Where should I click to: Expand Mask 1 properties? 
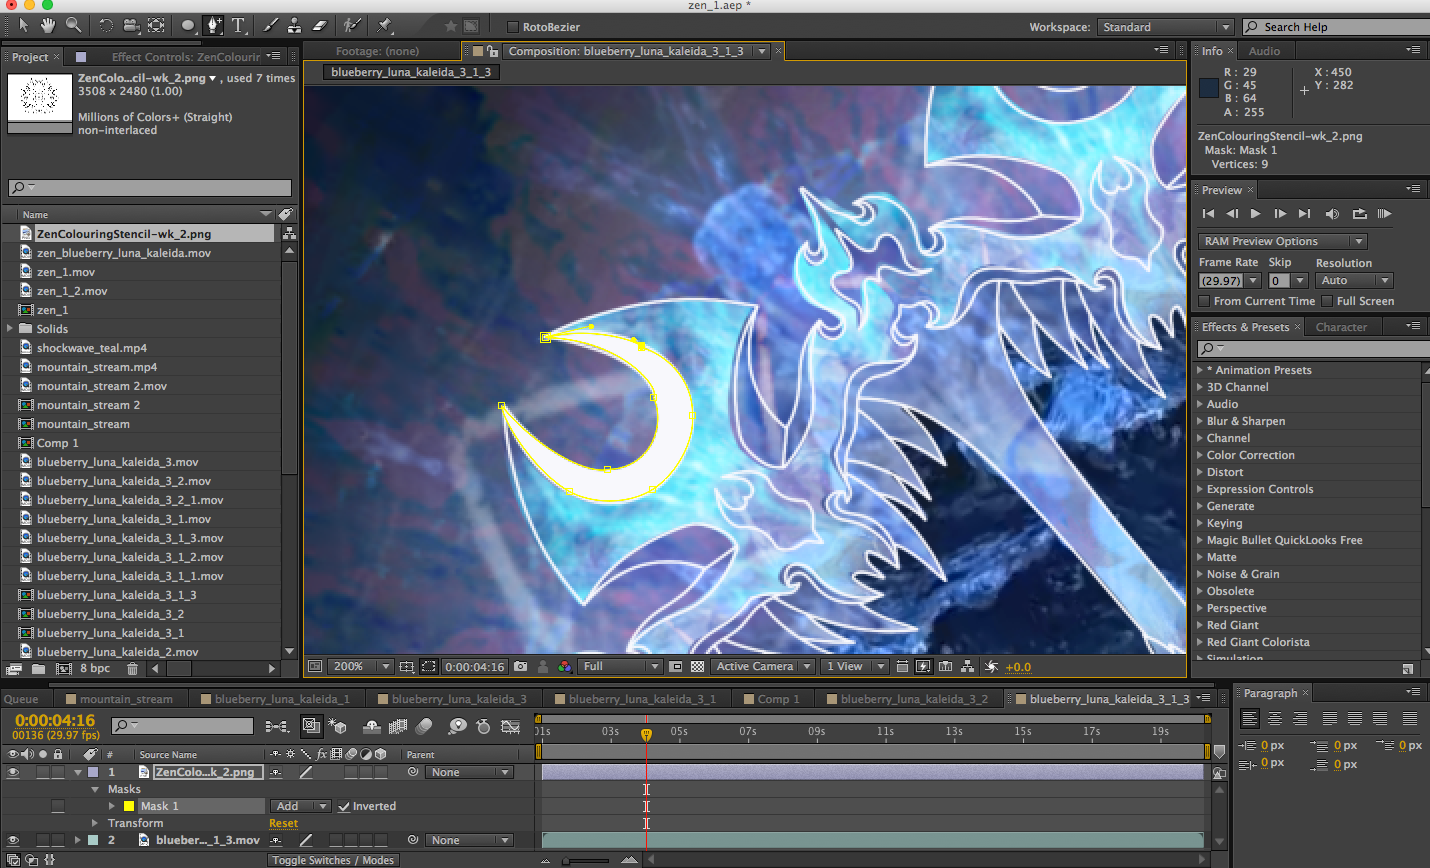tap(112, 806)
